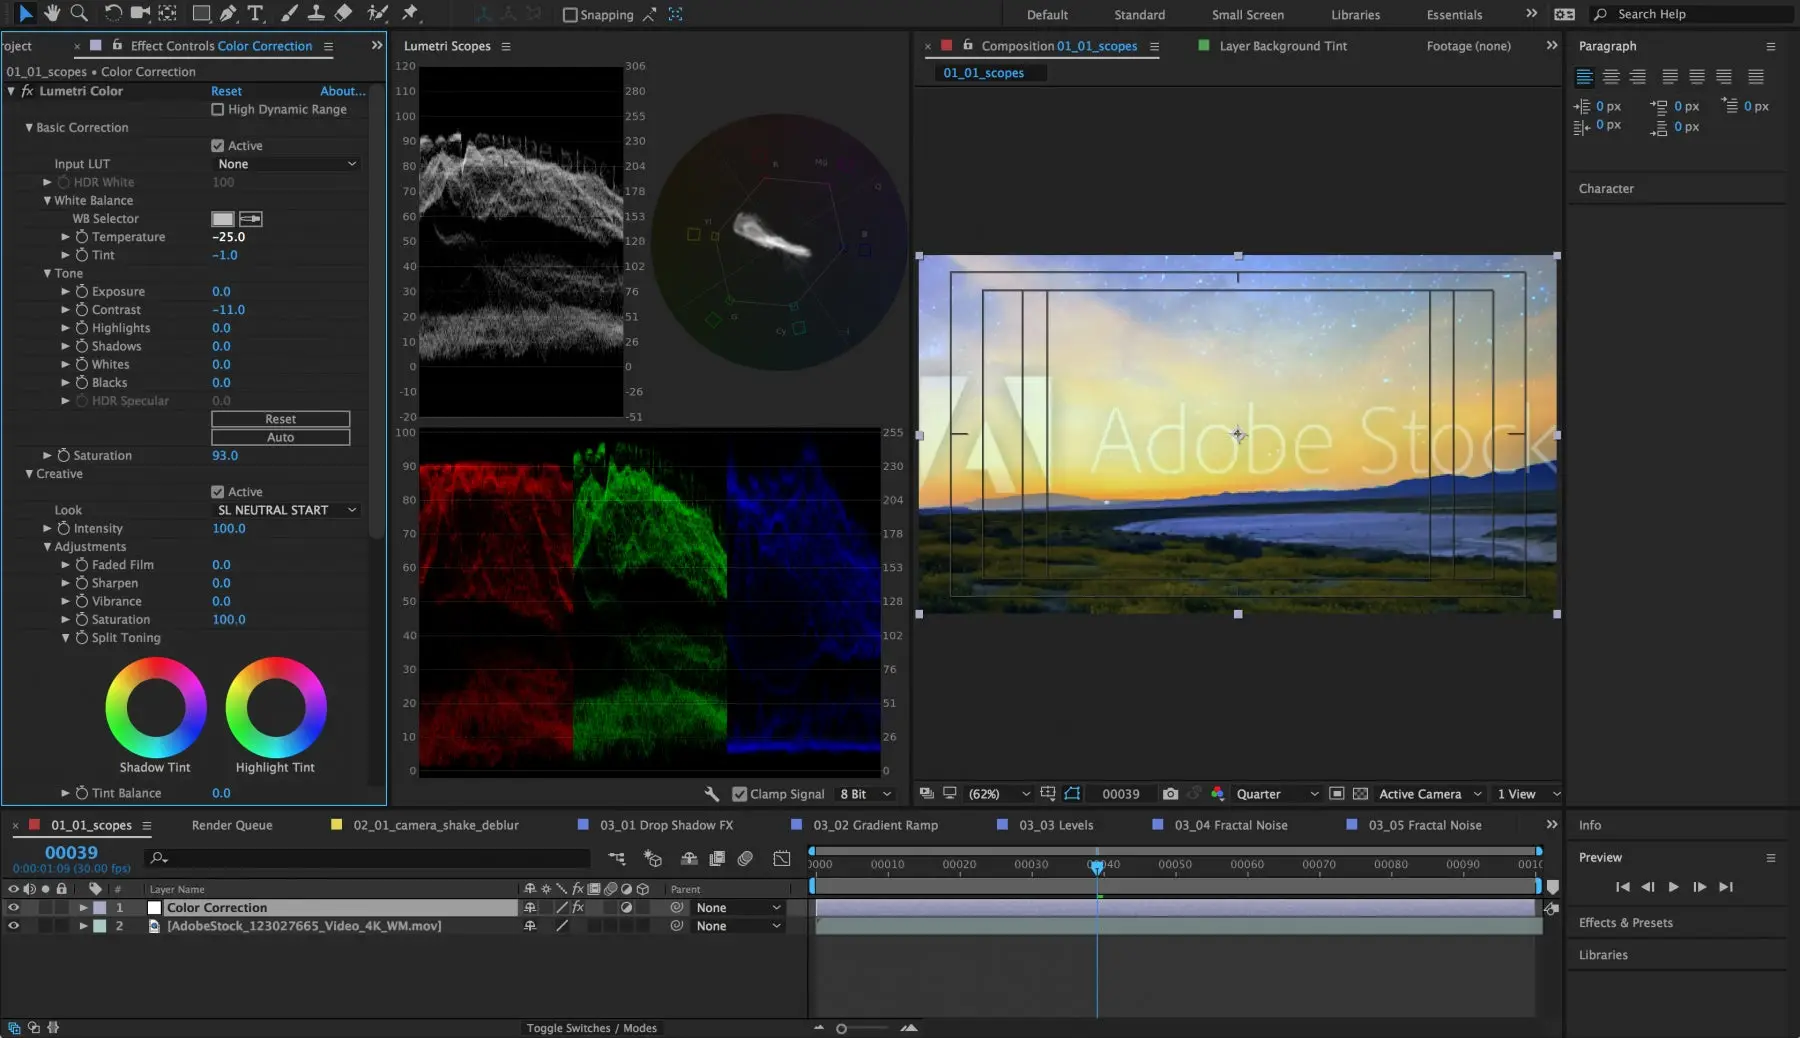Click the Auto button in Tone section
The height and width of the screenshot is (1038, 1800).
pyautogui.click(x=280, y=437)
